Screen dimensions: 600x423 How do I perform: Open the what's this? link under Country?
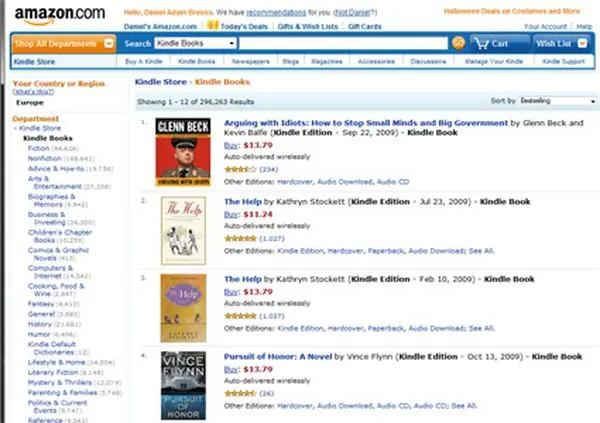click(33, 91)
